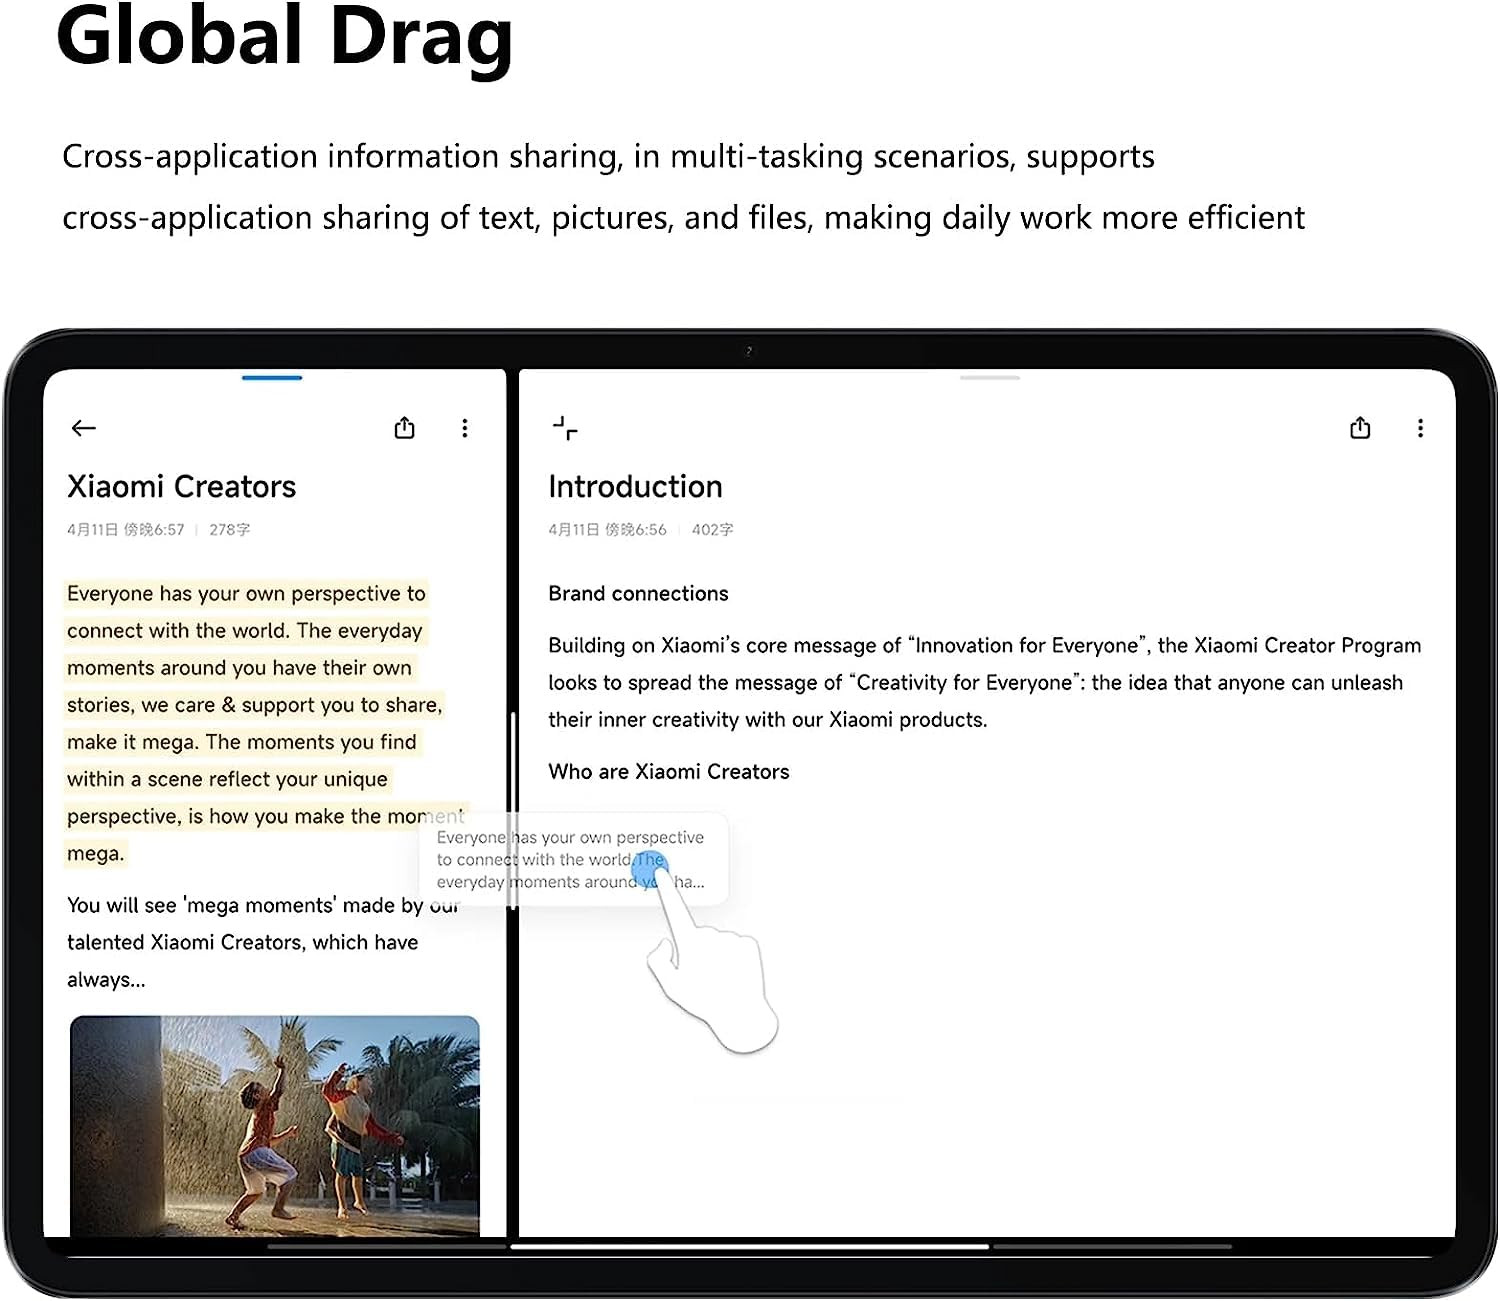Tap the bottom home gesture bar
This screenshot has width=1500, height=1301.
tap(750, 1247)
